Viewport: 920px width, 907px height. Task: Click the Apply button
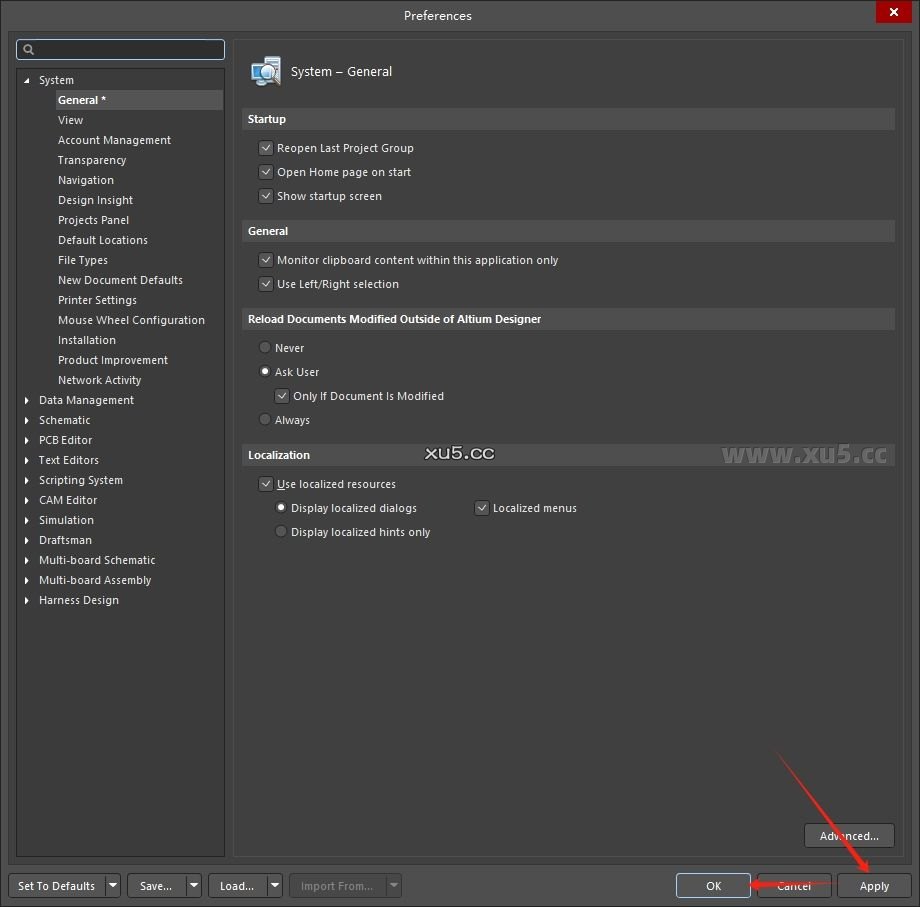[x=873, y=886]
